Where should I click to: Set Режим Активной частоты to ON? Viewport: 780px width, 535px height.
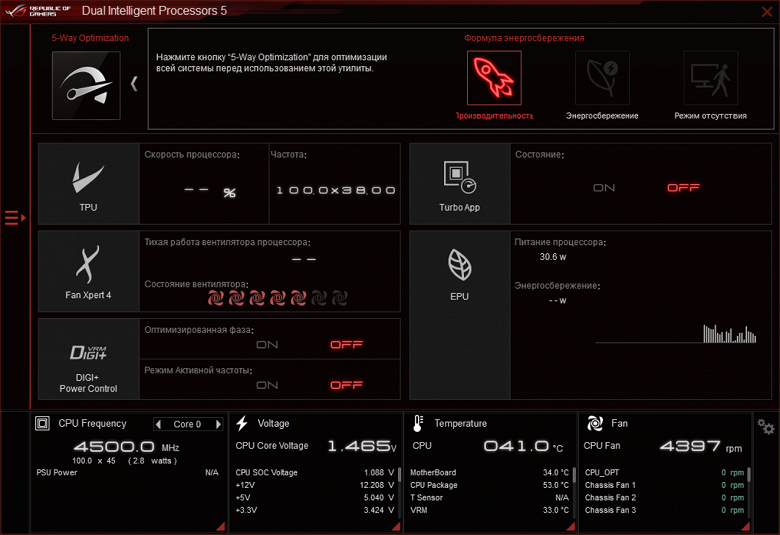click(x=267, y=385)
